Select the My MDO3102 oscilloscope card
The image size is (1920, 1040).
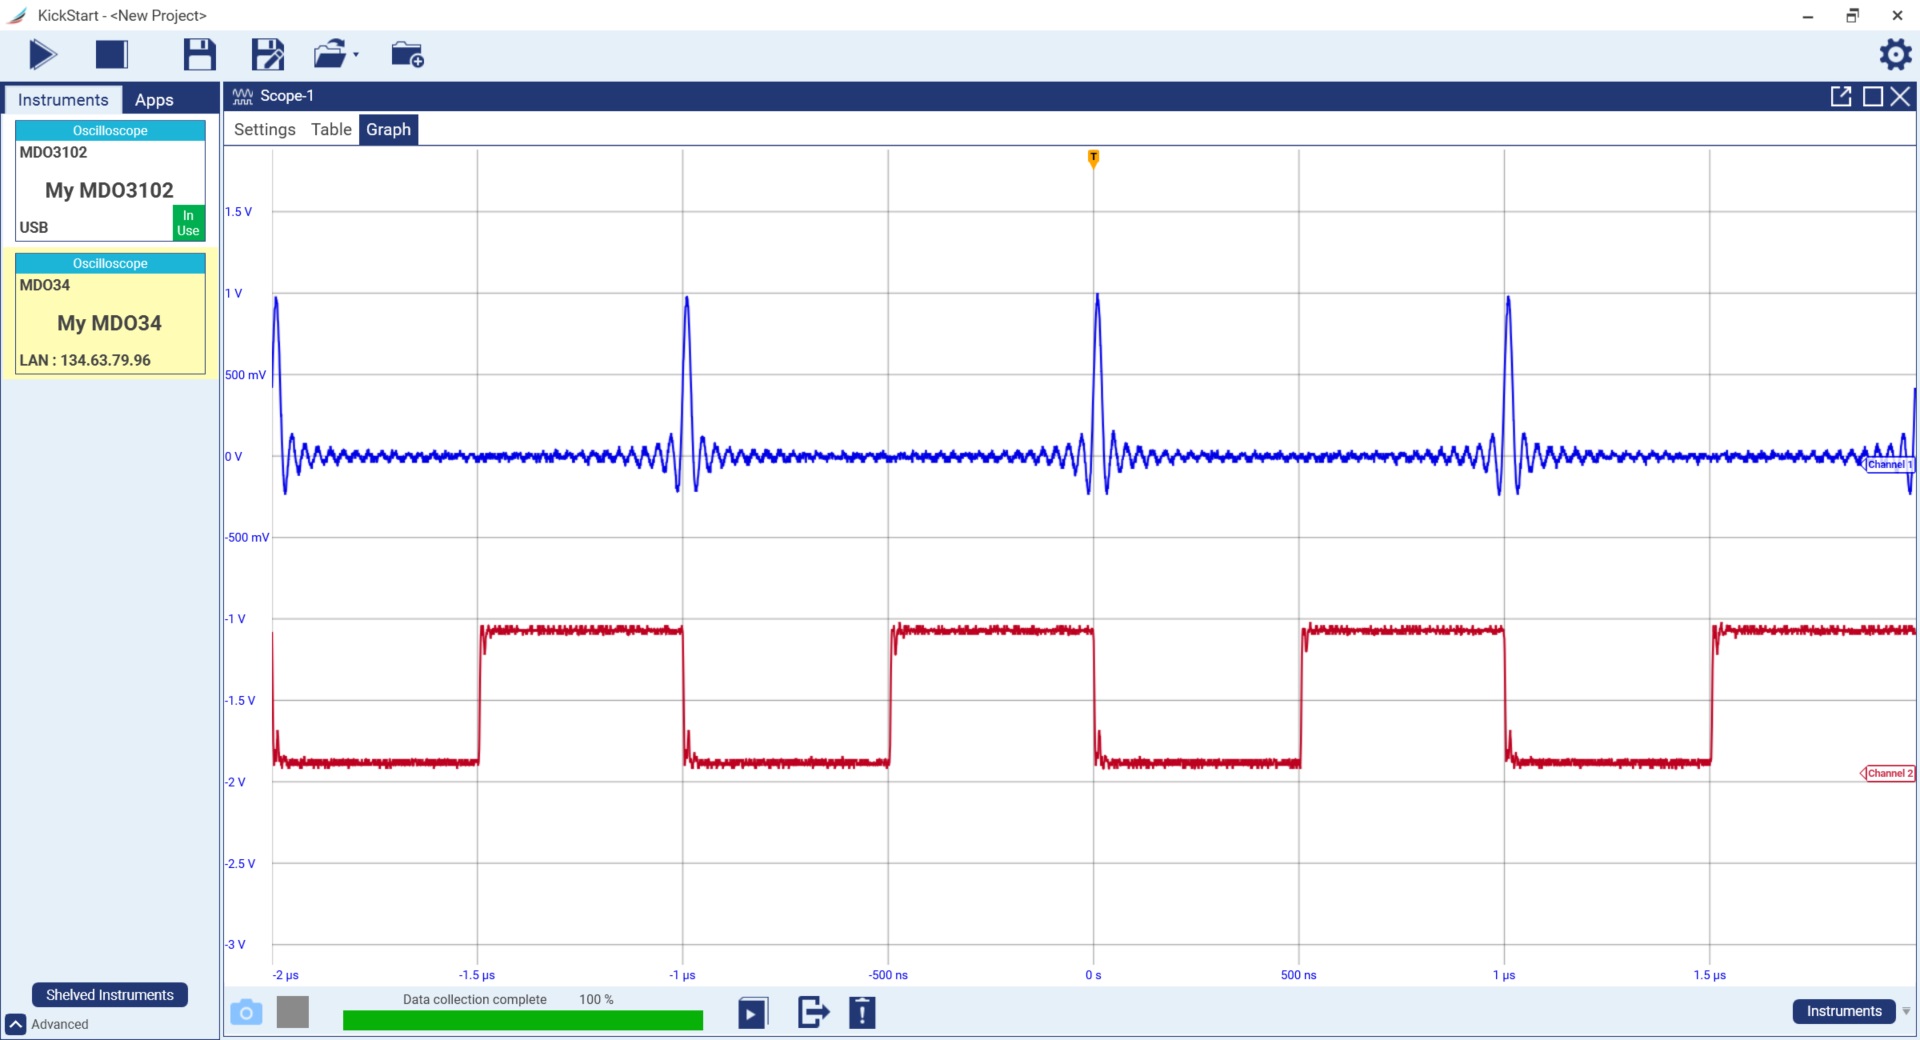tap(110, 190)
